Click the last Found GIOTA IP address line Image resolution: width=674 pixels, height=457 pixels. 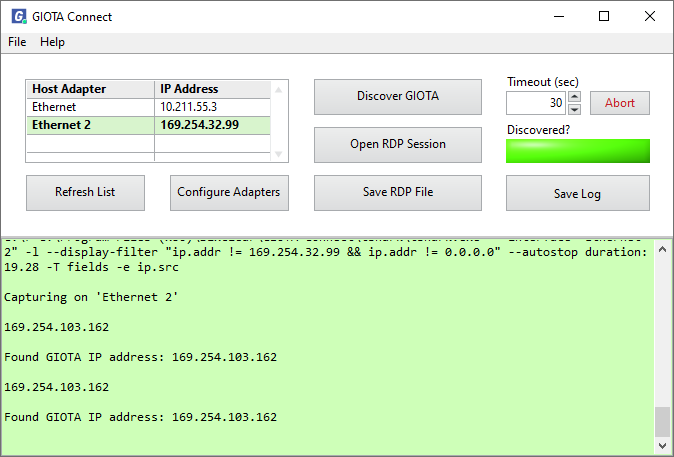141,417
